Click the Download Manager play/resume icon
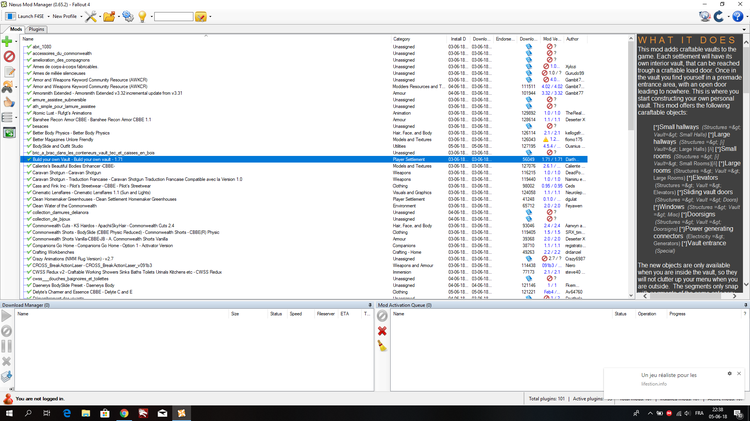This screenshot has height=421, width=750. [6, 316]
